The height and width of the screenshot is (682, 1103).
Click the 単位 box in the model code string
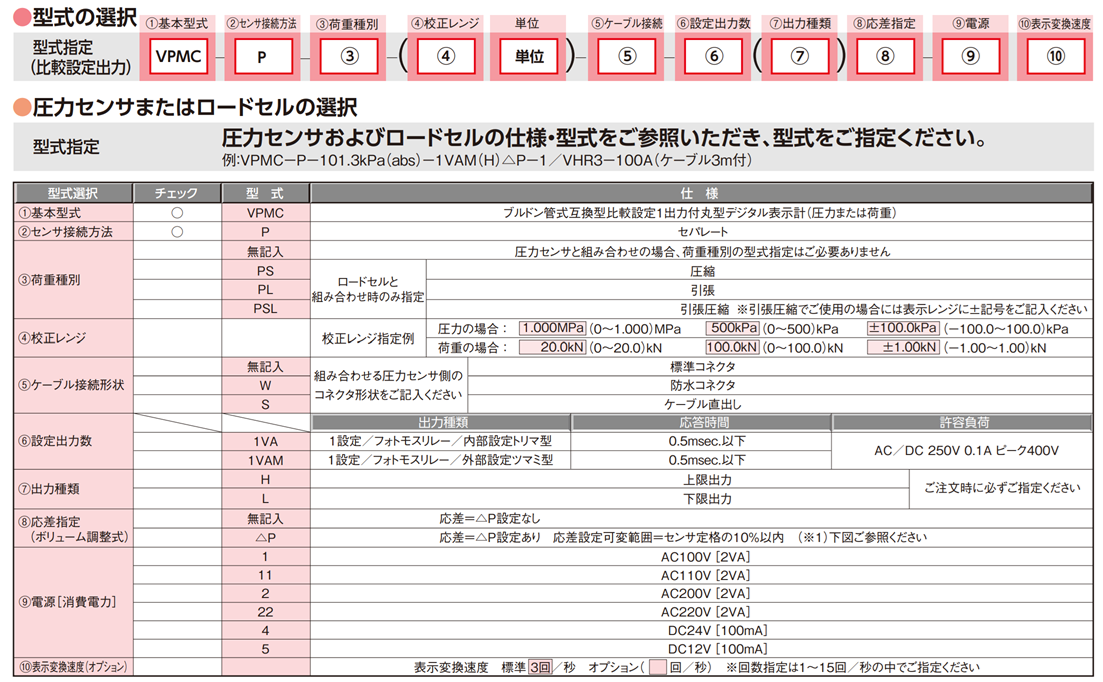[x=529, y=56]
